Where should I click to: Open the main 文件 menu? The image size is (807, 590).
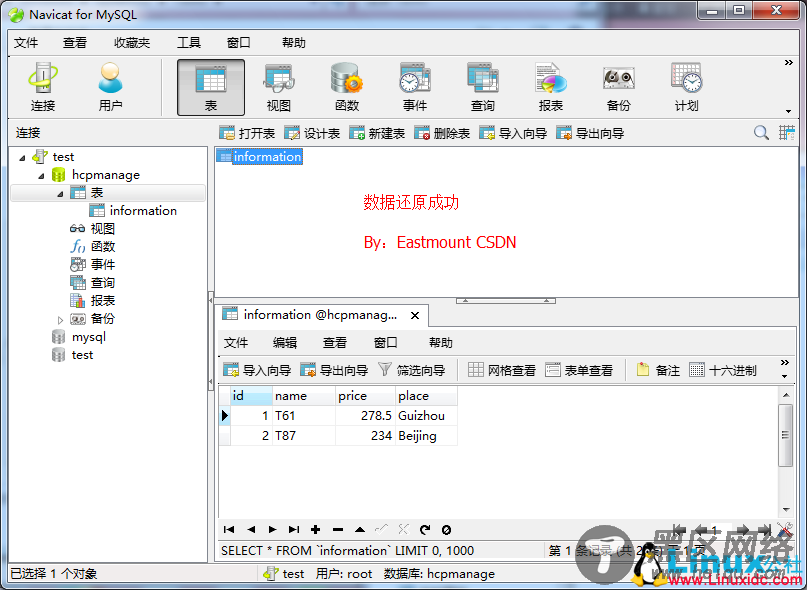point(26,43)
